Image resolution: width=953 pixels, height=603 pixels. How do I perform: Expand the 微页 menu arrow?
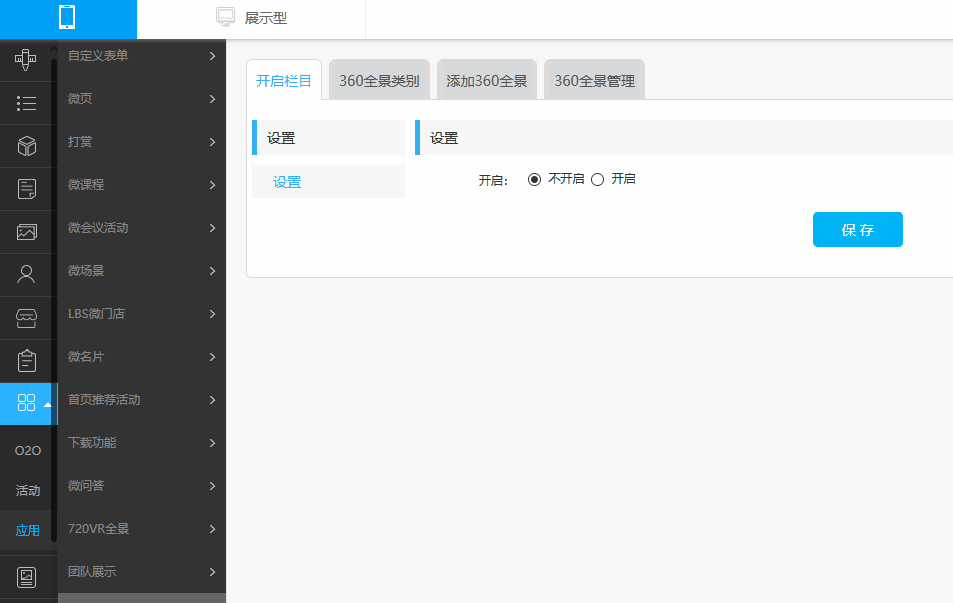212,99
